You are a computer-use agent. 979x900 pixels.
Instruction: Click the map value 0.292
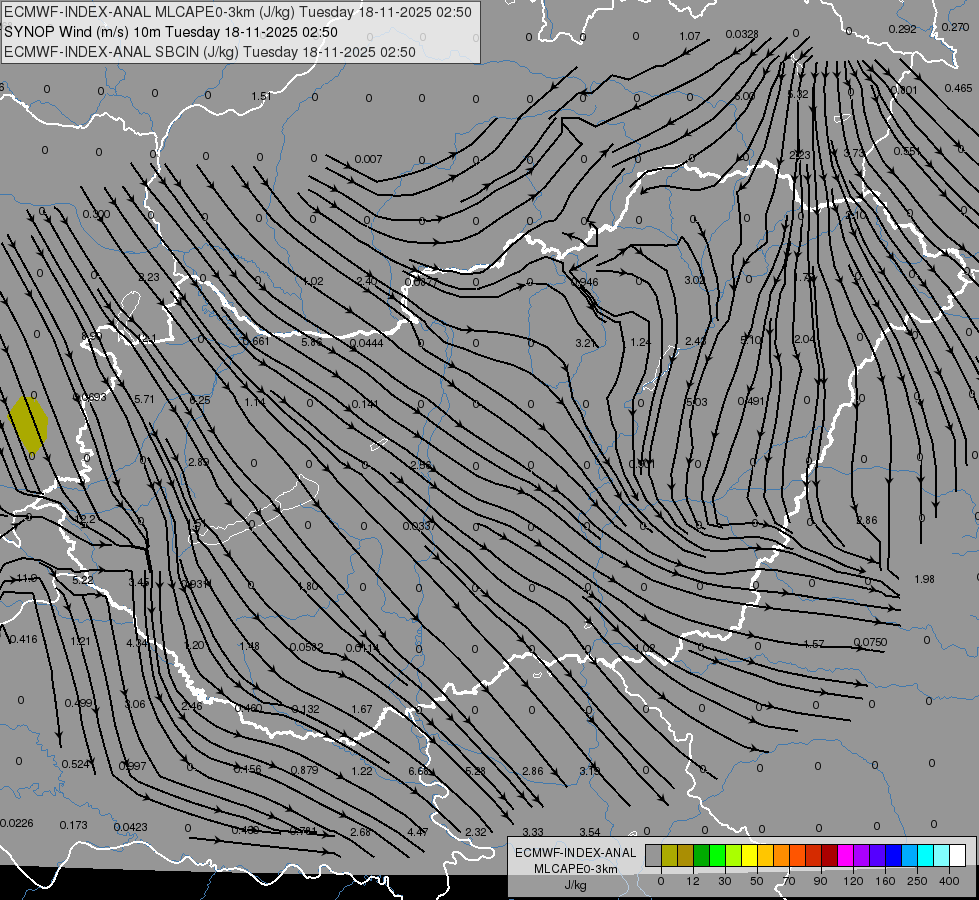point(902,29)
